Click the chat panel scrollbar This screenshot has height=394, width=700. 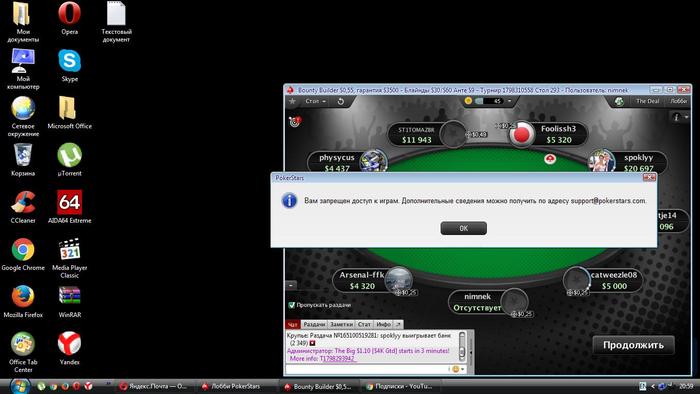click(x=462, y=346)
